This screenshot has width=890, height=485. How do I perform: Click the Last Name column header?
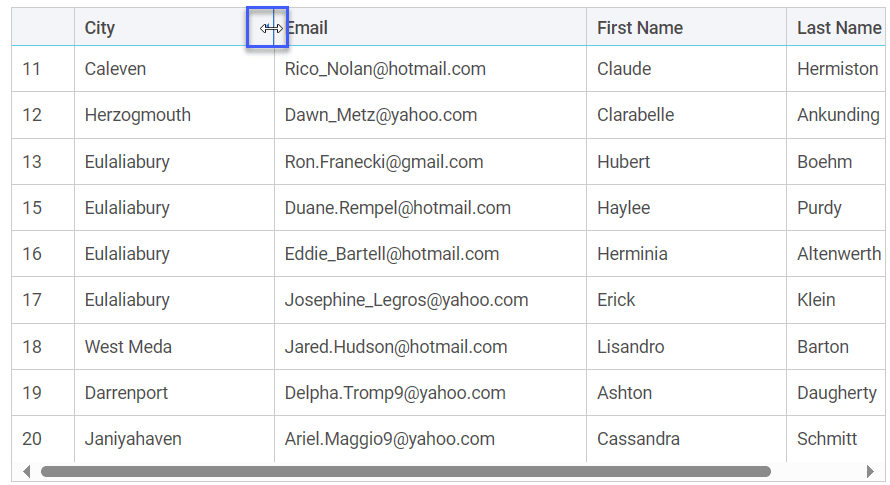838,28
